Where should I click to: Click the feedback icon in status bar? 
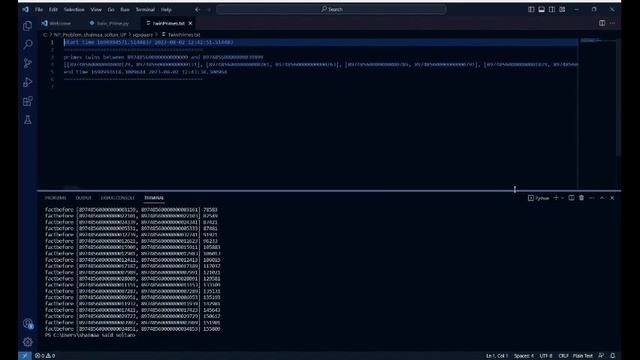click(601, 356)
